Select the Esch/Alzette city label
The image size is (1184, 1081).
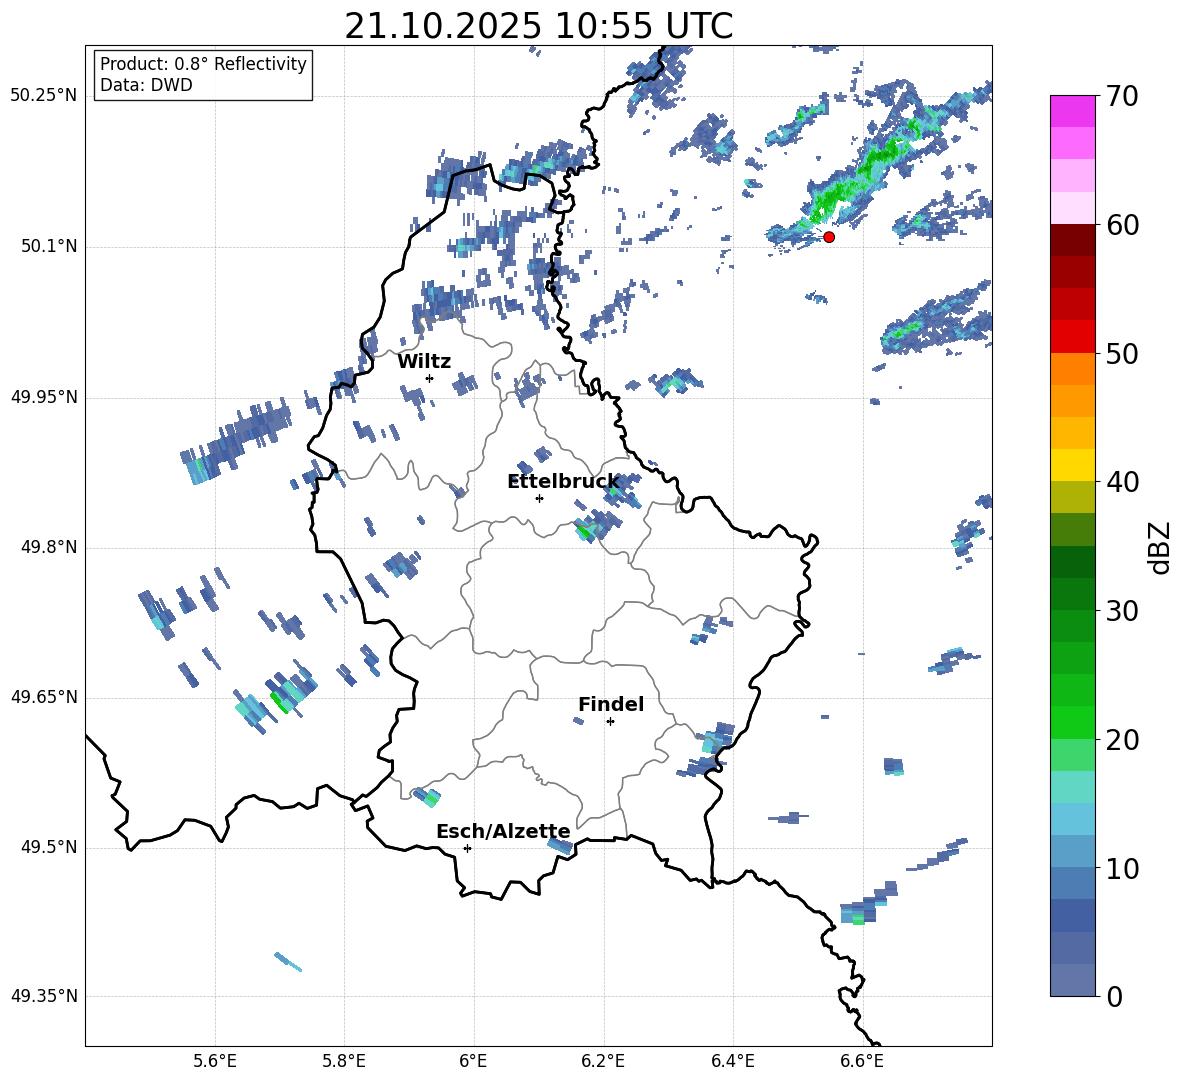[x=503, y=832]
